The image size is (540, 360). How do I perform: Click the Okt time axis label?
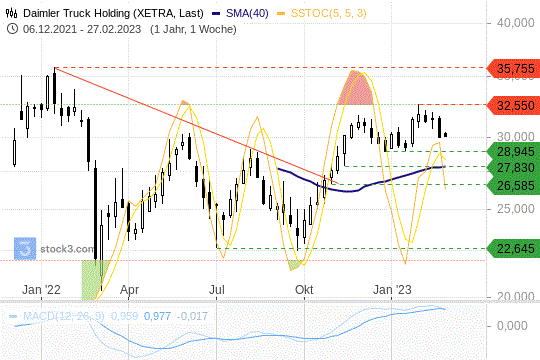304,290
